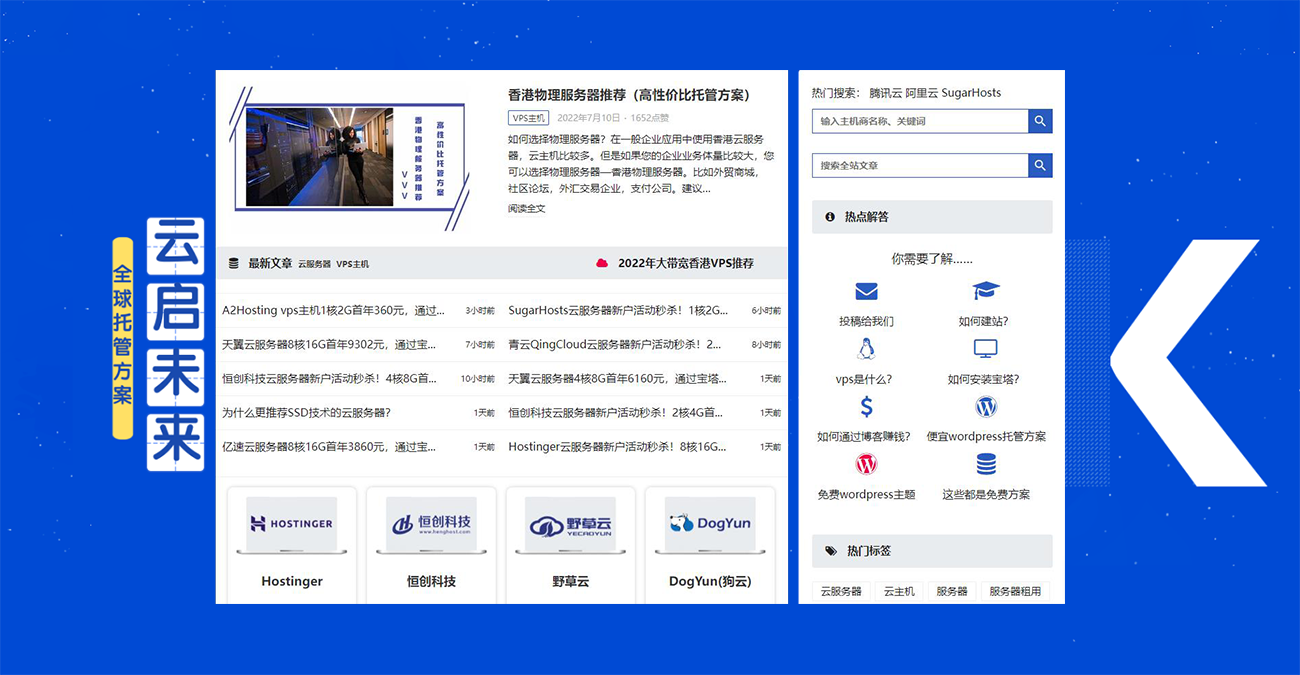
Task: Click the red cloud icon beside VPS推荐
Action: point(602,263)
